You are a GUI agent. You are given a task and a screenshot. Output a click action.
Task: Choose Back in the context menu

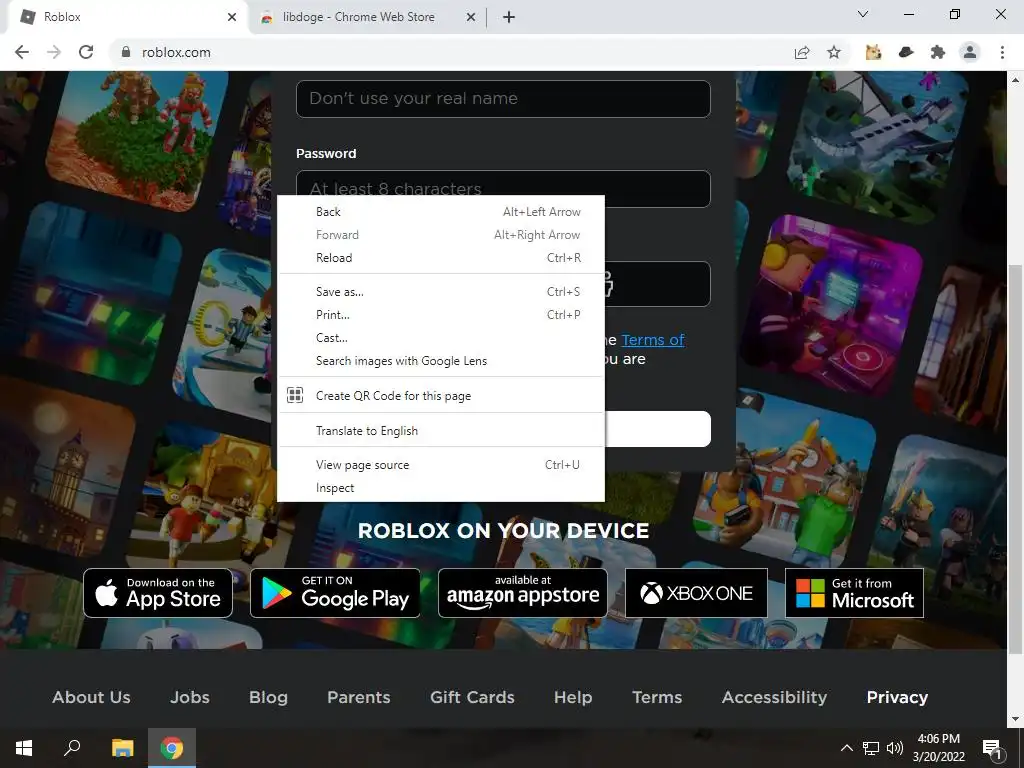pos(441,212)
